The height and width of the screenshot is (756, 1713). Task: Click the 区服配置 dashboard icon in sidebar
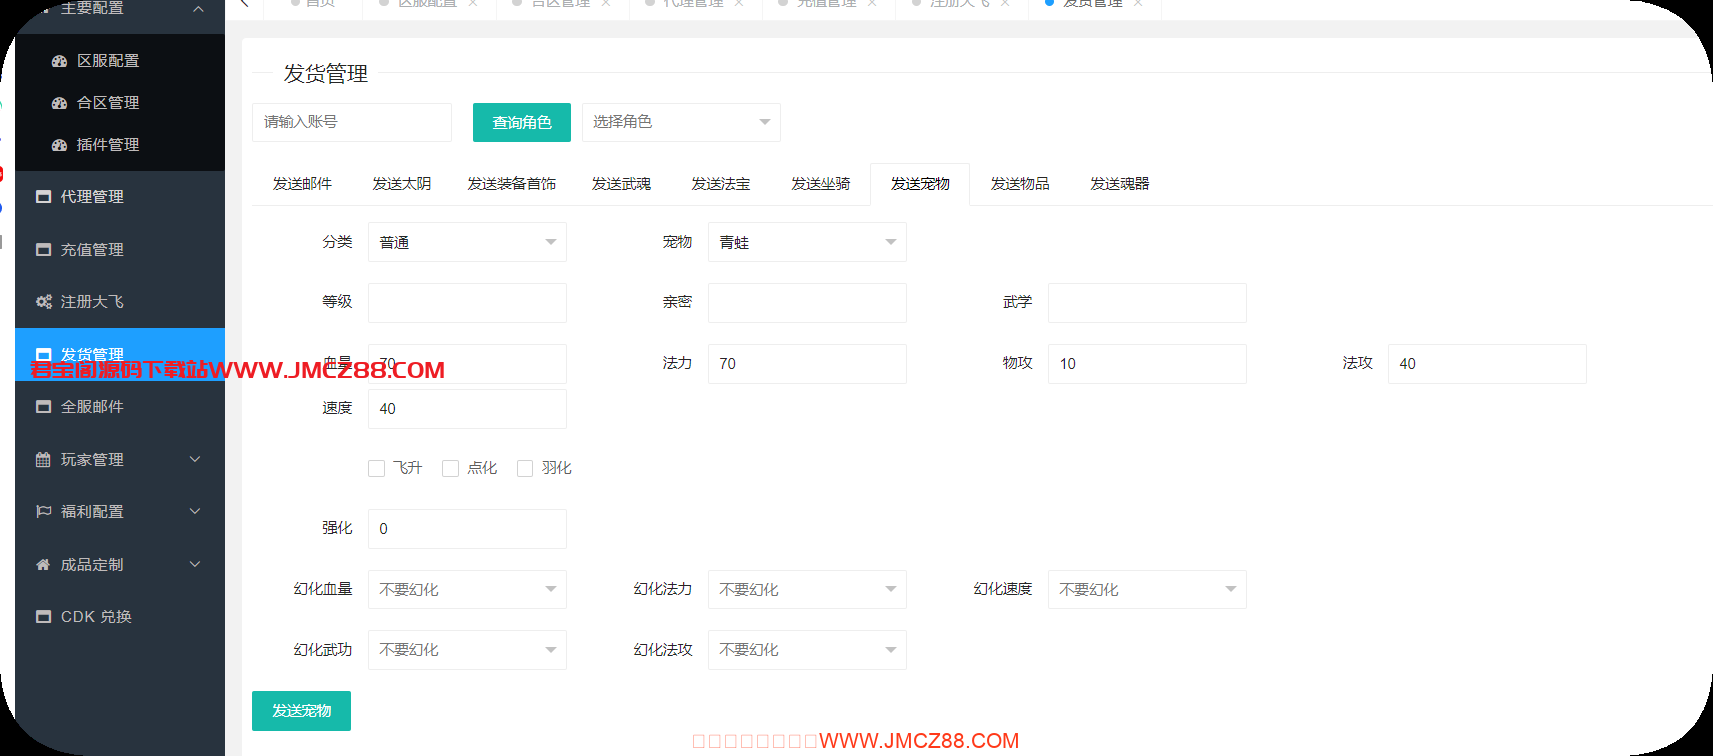tap(59, 61)
